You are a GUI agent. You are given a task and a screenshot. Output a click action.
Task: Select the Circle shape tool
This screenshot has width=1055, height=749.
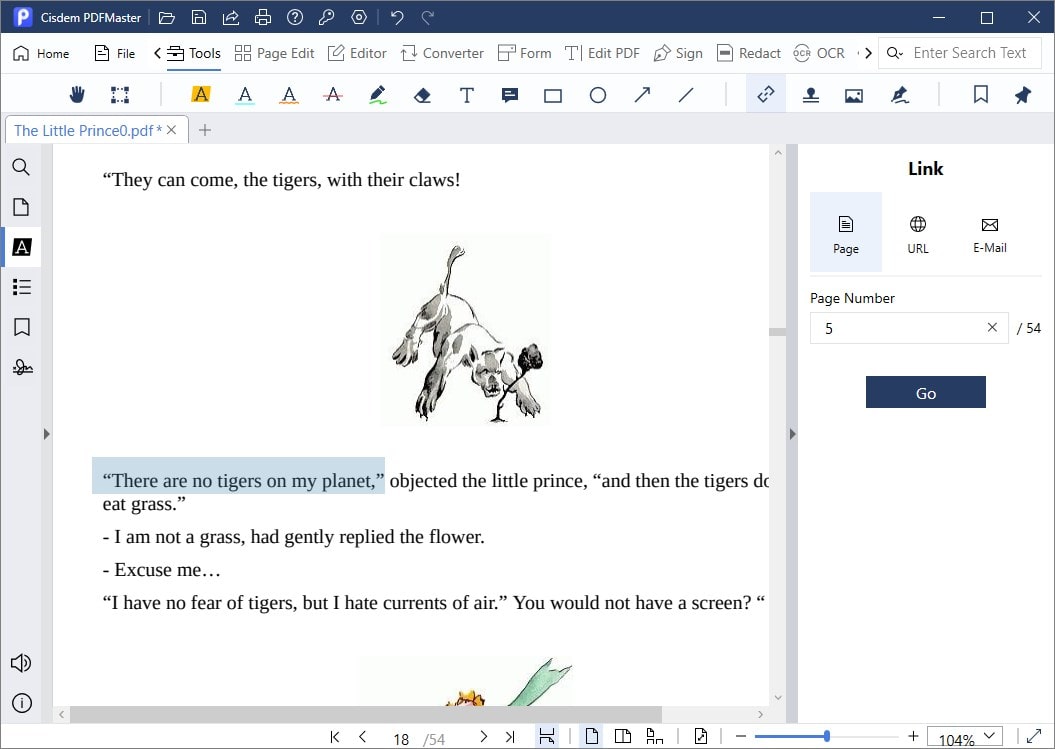[x=597, y=95]
